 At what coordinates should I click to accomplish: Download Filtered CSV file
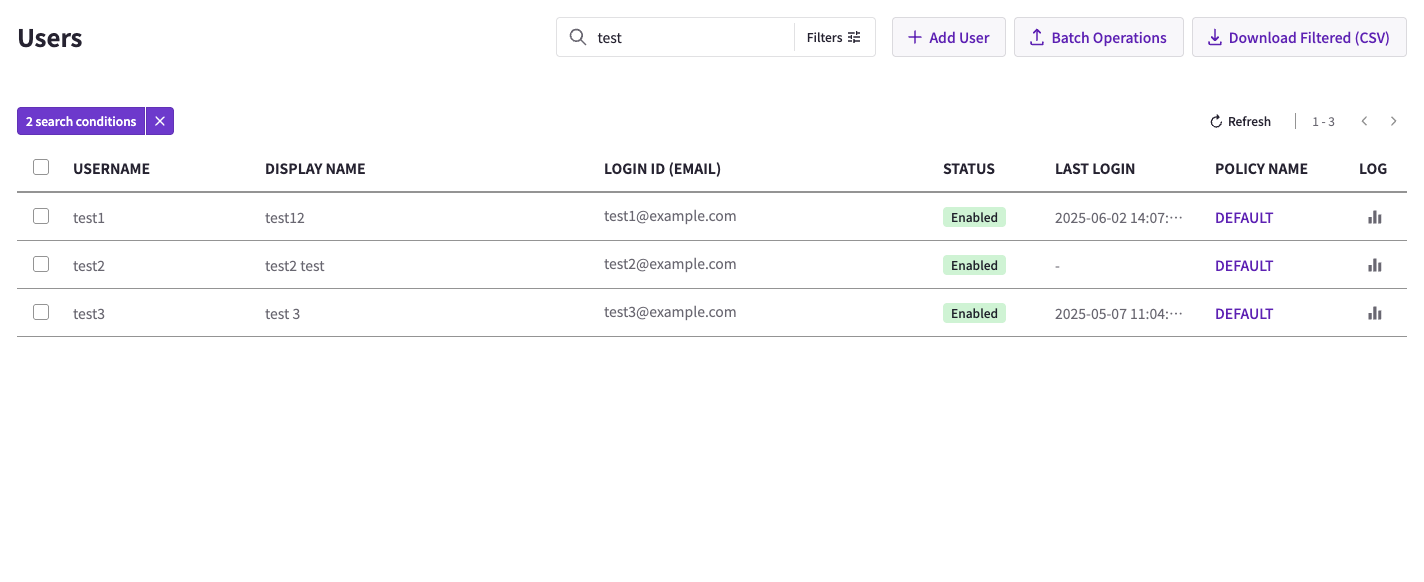point(1299,37)
